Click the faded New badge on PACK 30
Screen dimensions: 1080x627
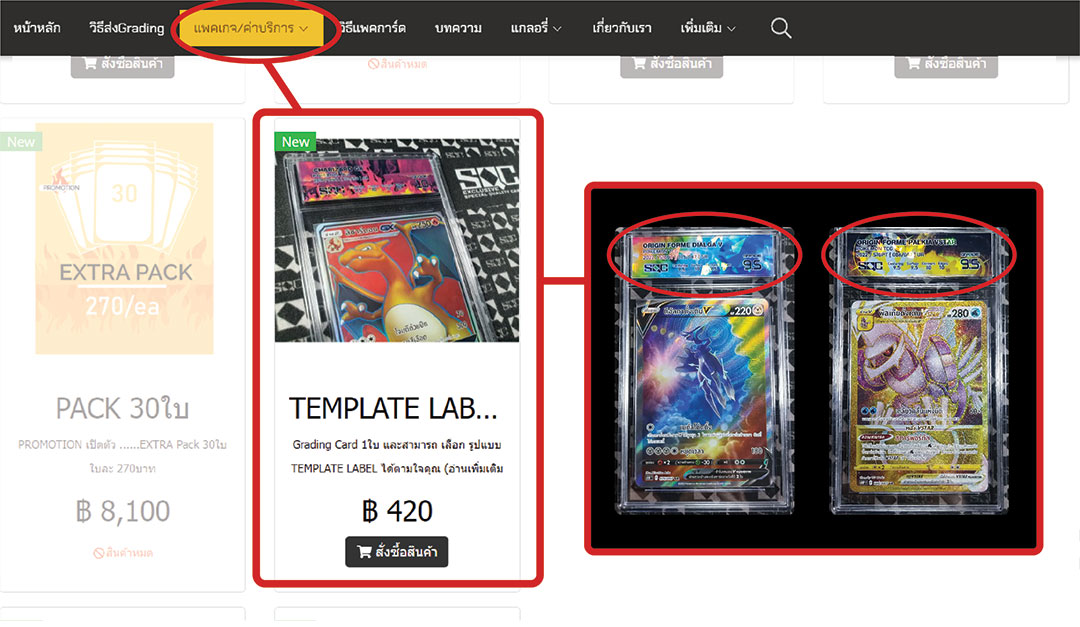[21, 142]
